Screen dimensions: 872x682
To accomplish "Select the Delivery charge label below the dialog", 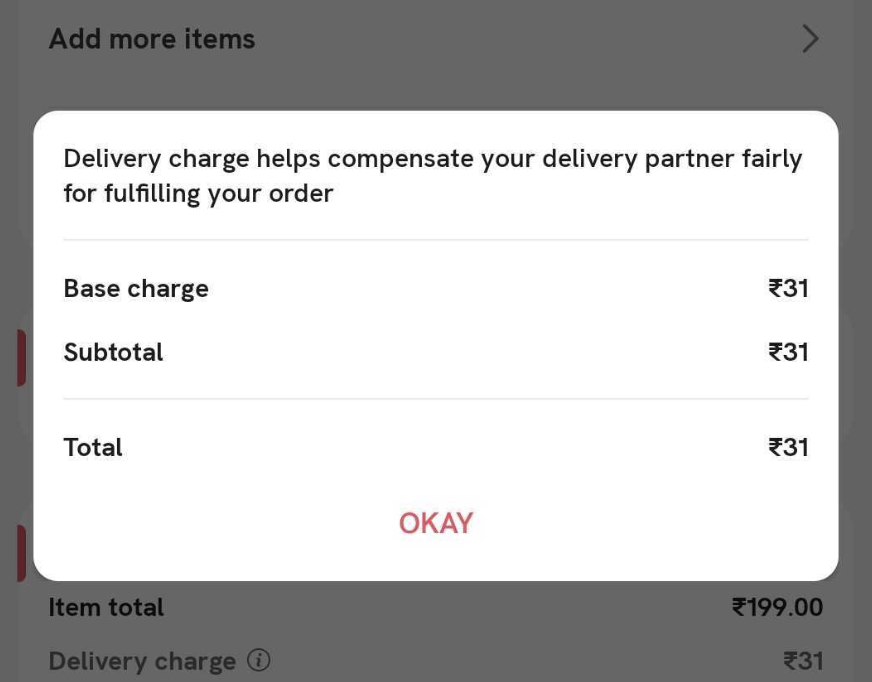I will click(142, 661).
